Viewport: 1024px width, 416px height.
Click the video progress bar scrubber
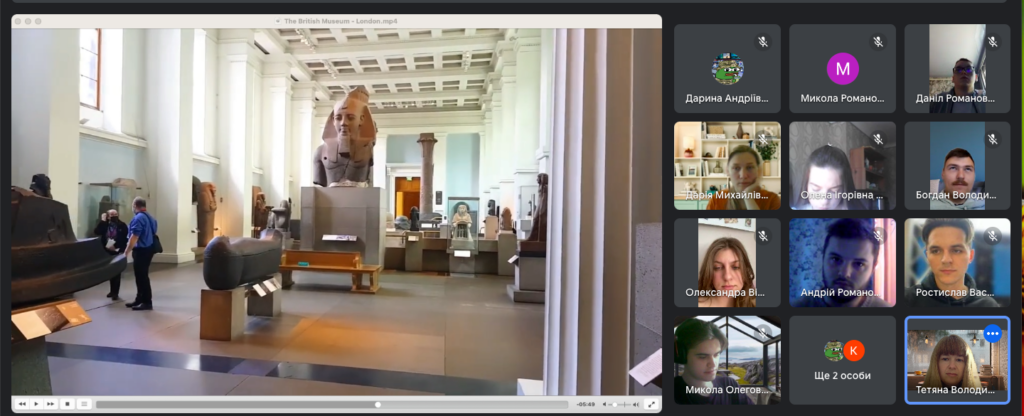pyautogui.click(x=377, y=404)
